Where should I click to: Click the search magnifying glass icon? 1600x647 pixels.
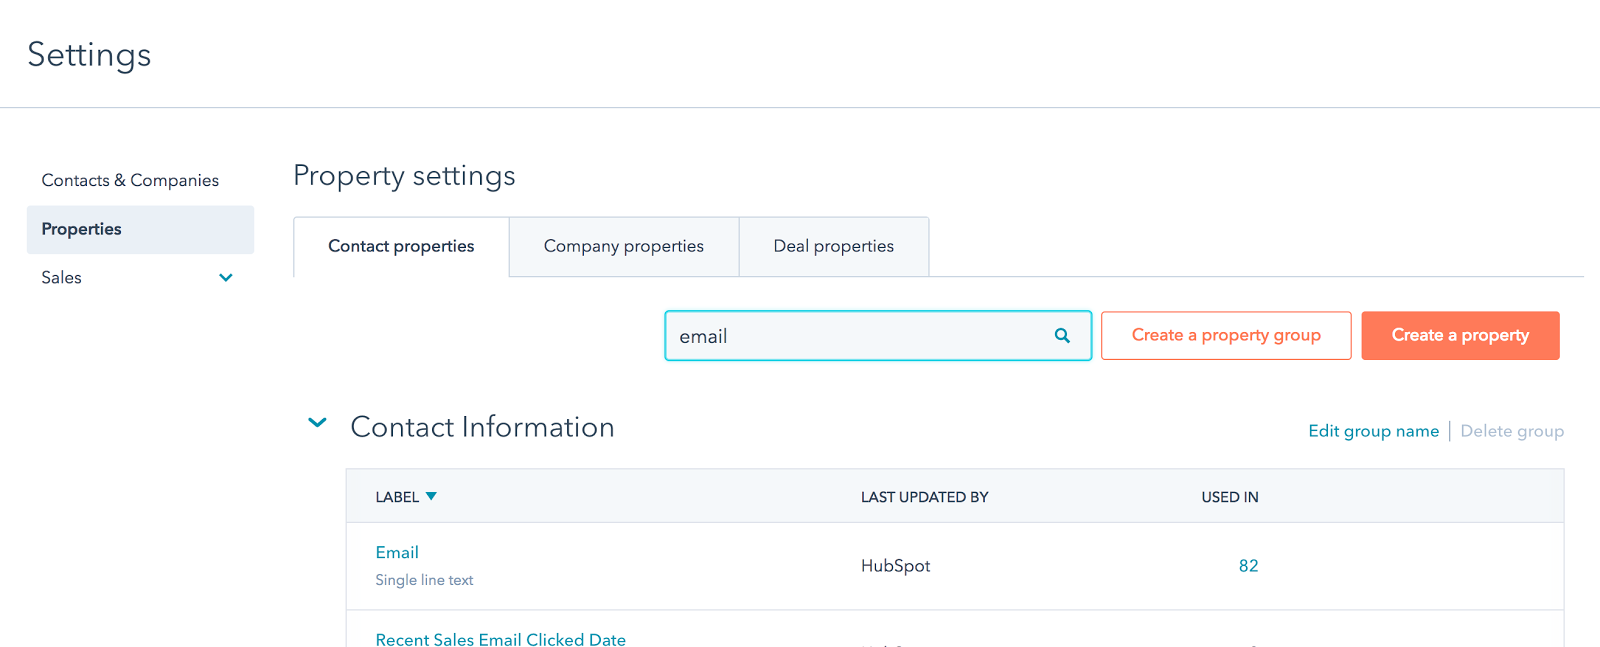pos(1061,336)
